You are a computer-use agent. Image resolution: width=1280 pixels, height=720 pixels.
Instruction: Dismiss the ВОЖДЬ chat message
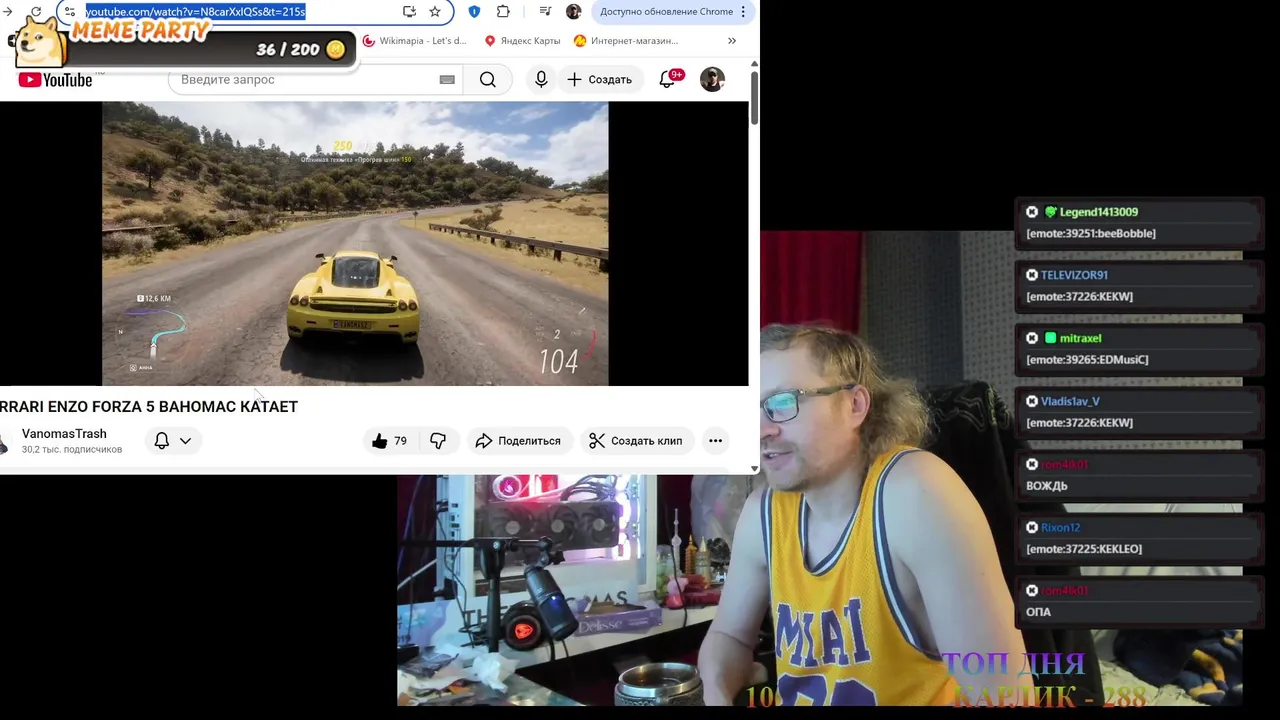coord(1032,464)
